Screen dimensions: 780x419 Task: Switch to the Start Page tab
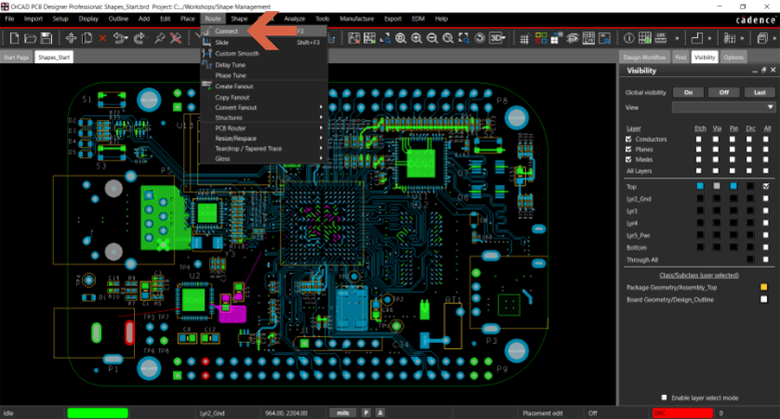coord(16,57)
